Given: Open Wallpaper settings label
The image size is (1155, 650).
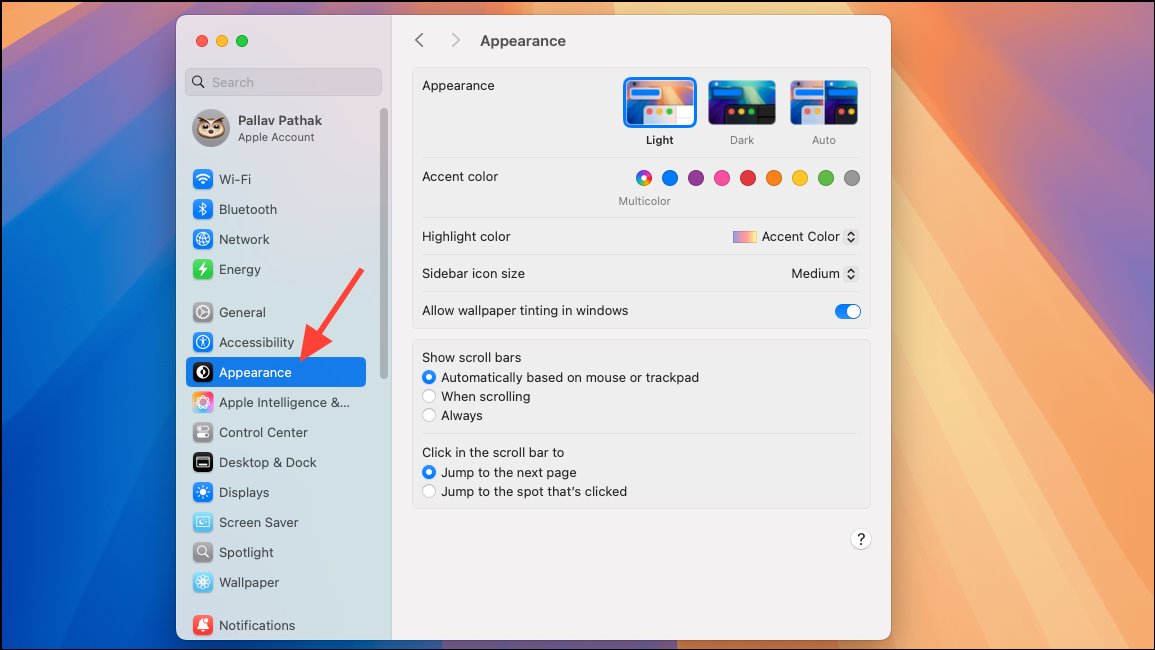Looking at the screenshot, I should point(249,582).
